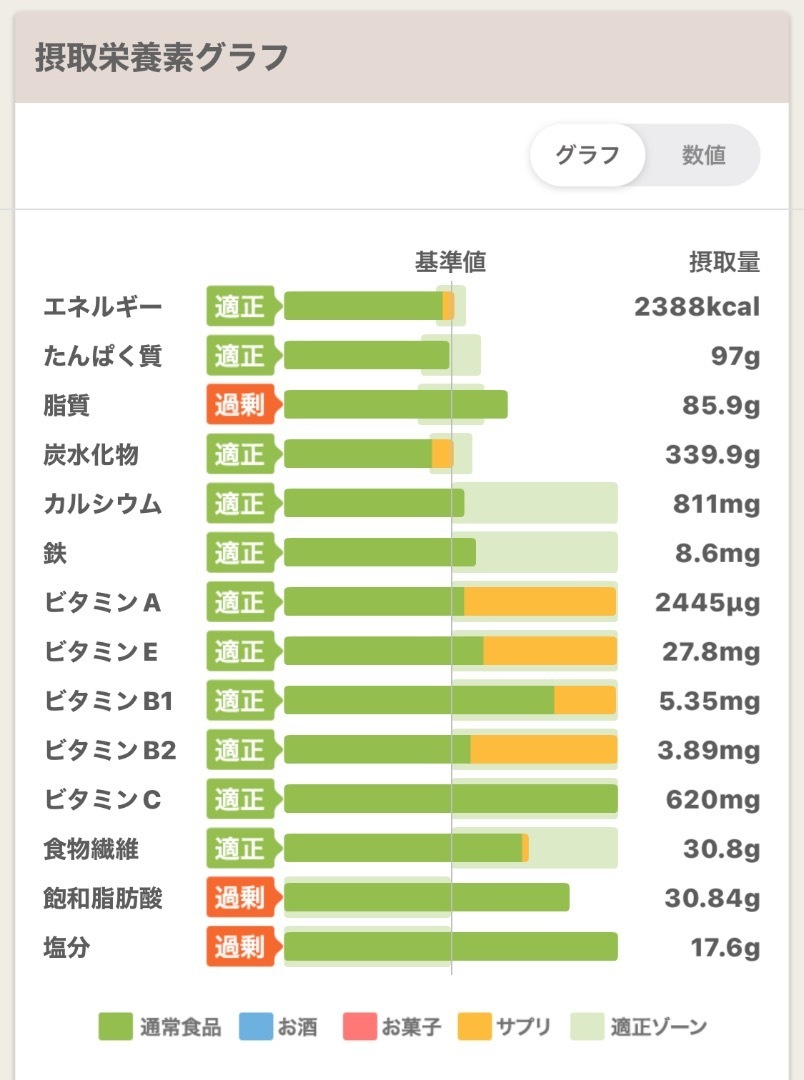Click the orange サプリ legend swatch
The height and width of the screenshot is (1080, 804).
click(475, 1027)
